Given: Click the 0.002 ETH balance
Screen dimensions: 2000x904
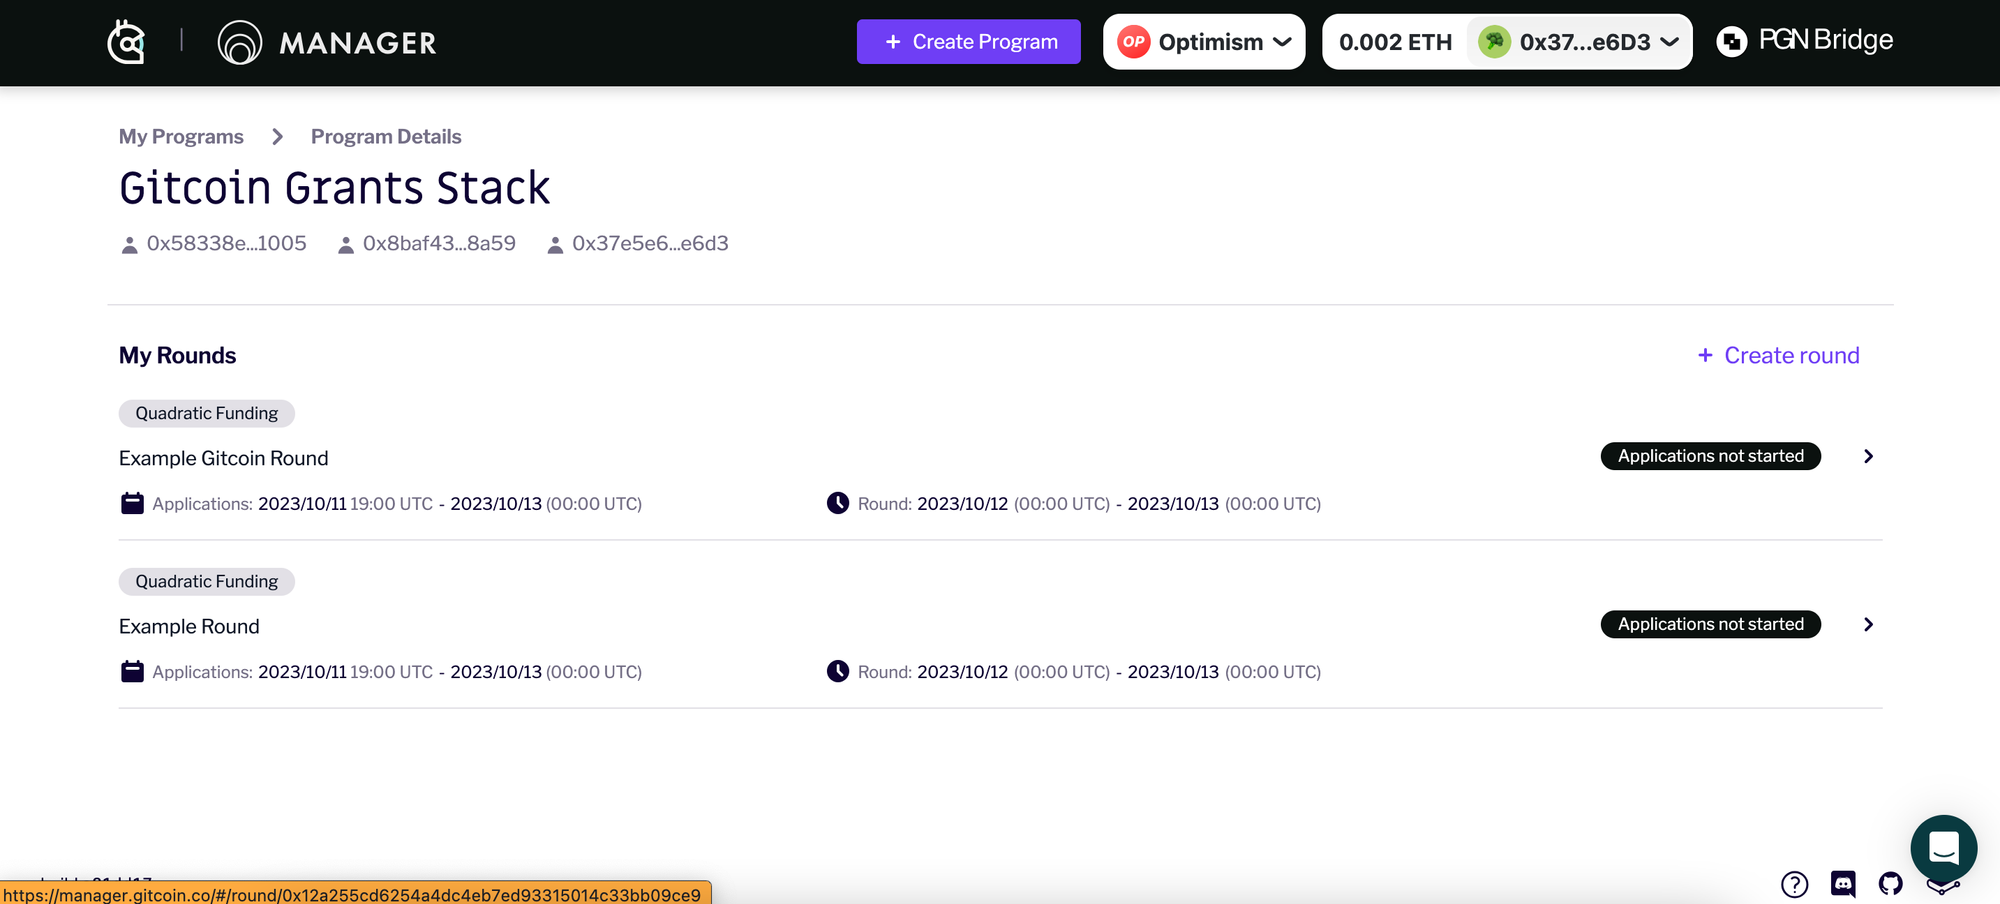Looking at the screenshot, I should click(x=1395, y=42).
